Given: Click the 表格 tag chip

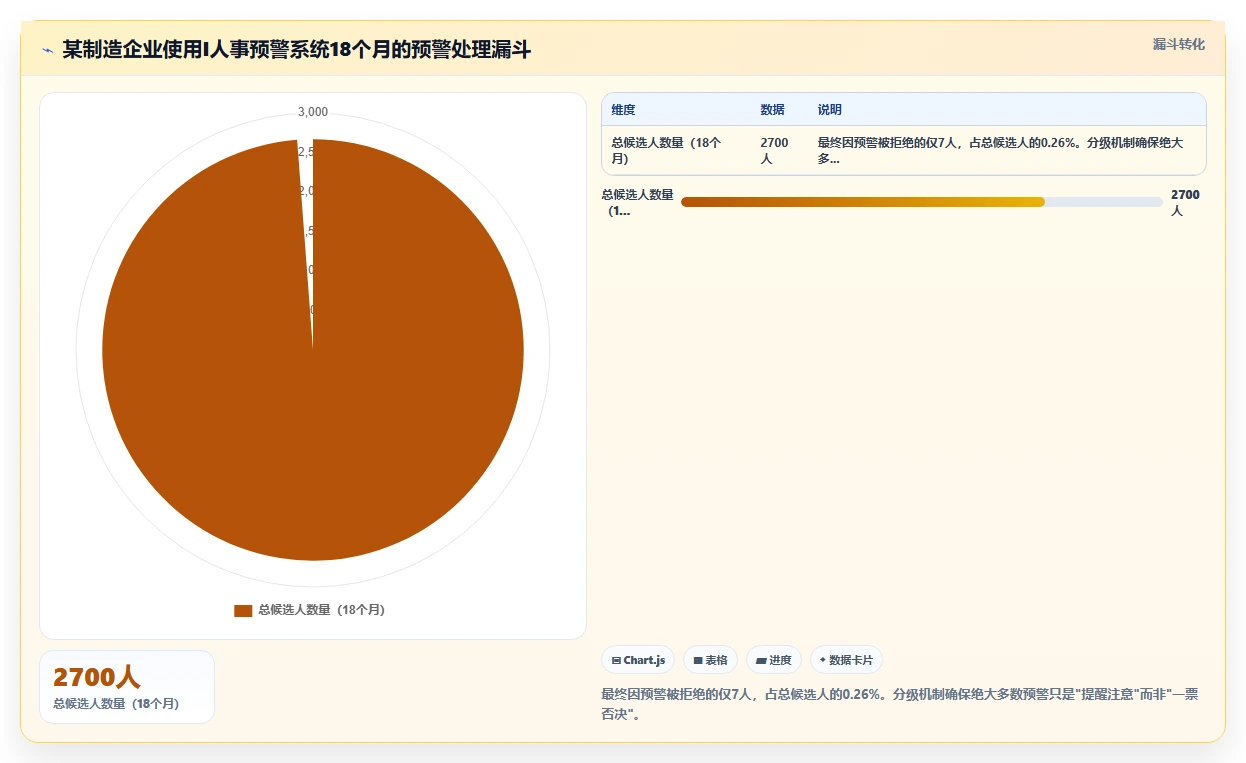Looking at the screenshot, I should click(x=710, y=660).
